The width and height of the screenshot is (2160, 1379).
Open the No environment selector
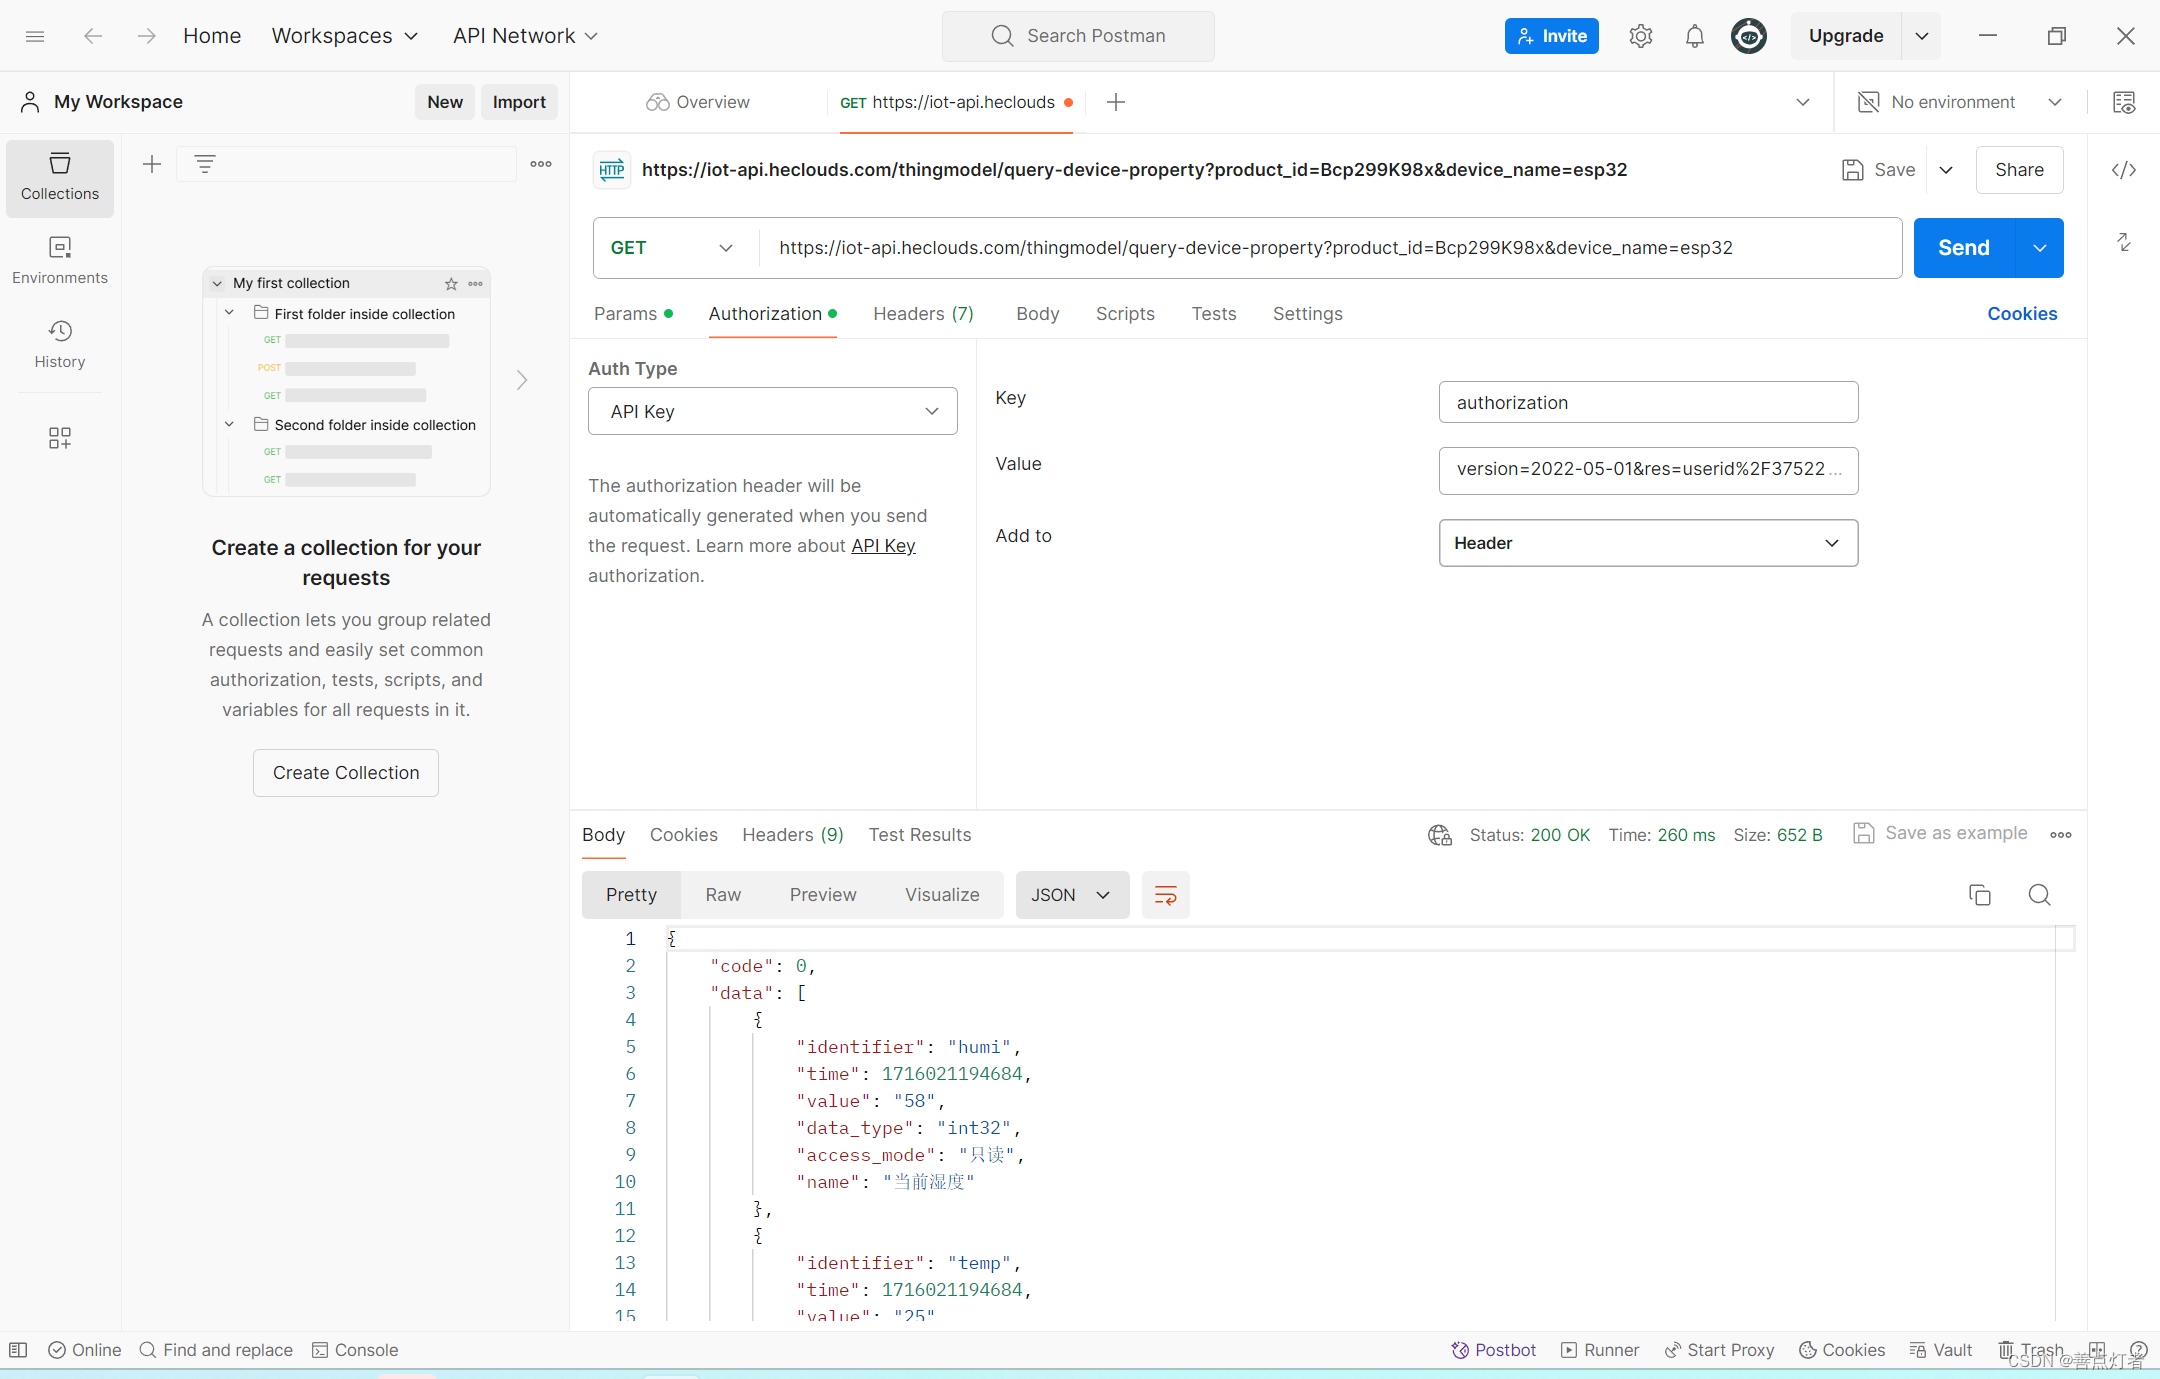(x=1960, y=102)
